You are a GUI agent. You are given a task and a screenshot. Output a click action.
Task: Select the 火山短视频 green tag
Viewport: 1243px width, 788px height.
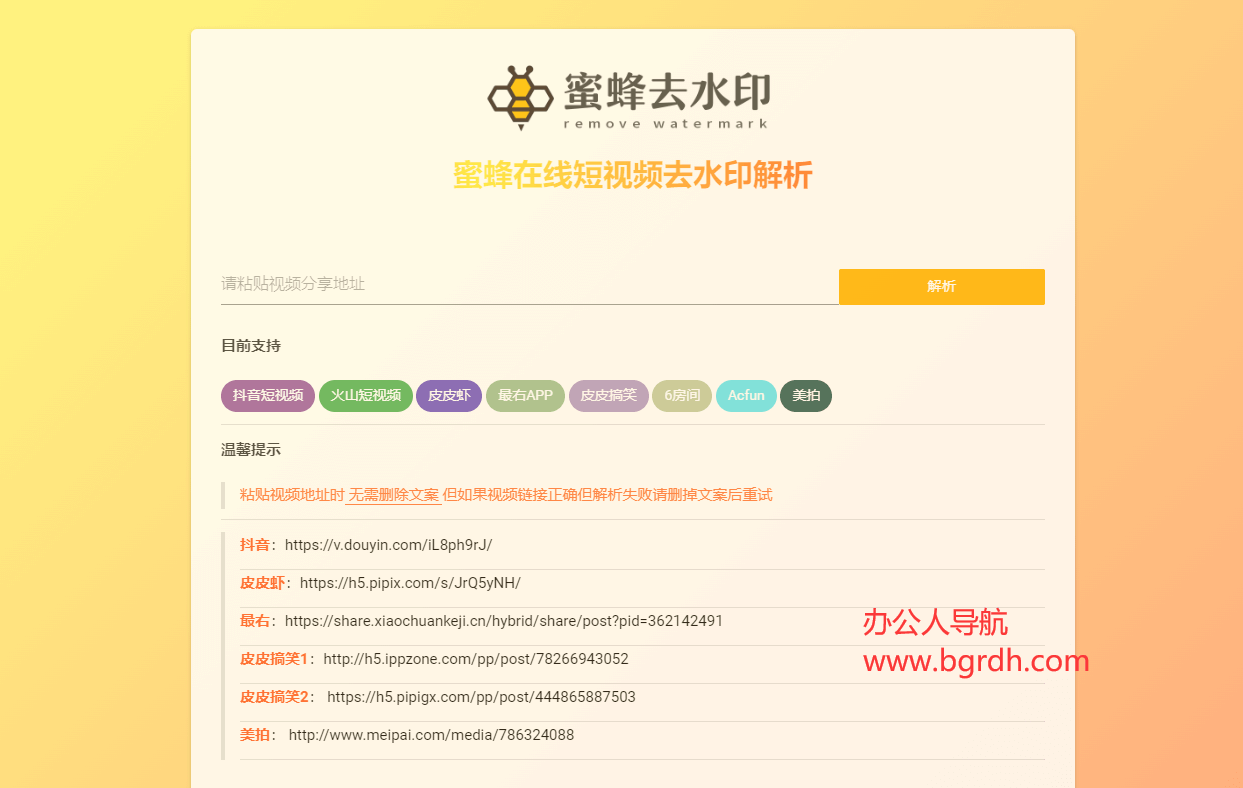click(366, 396)
